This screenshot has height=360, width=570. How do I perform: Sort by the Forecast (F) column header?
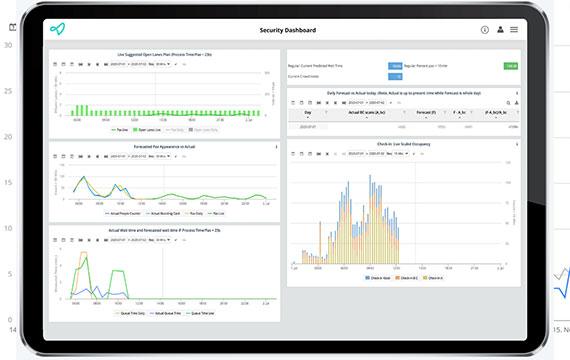point(426,113)
